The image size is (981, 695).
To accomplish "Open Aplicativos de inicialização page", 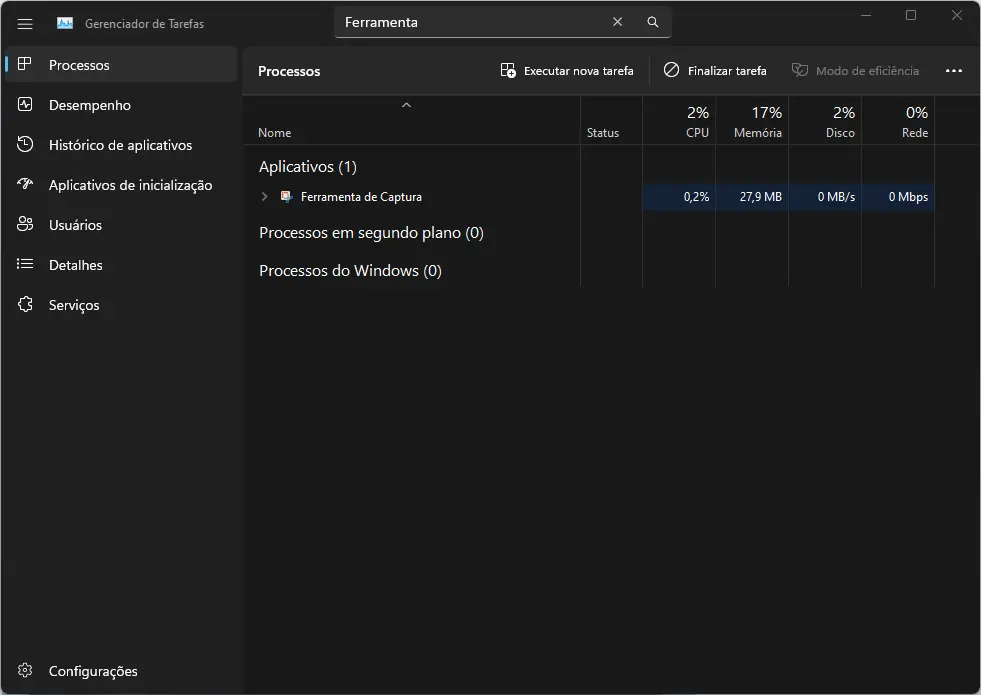I will coord(130,185).
